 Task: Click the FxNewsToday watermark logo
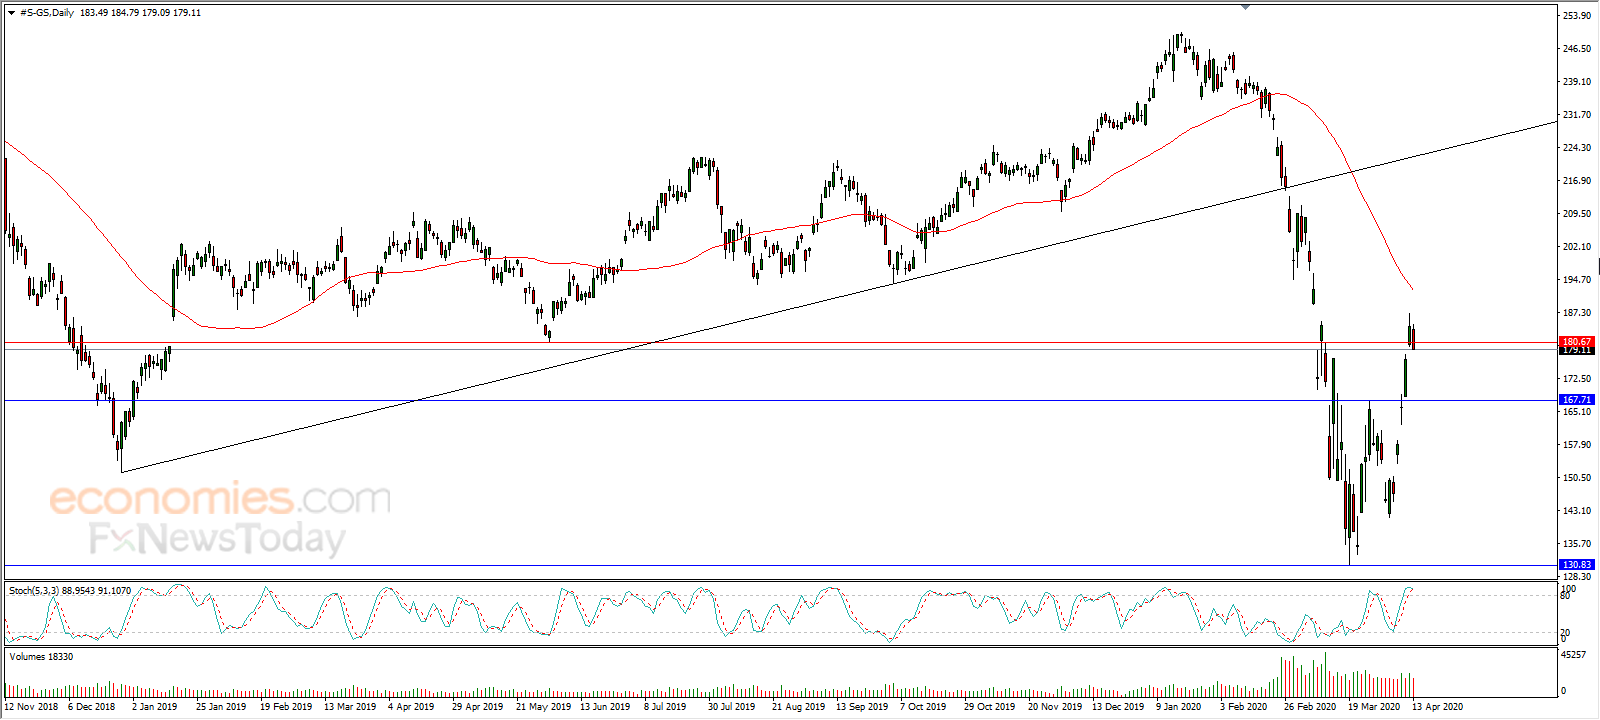(x=217, y=539)
